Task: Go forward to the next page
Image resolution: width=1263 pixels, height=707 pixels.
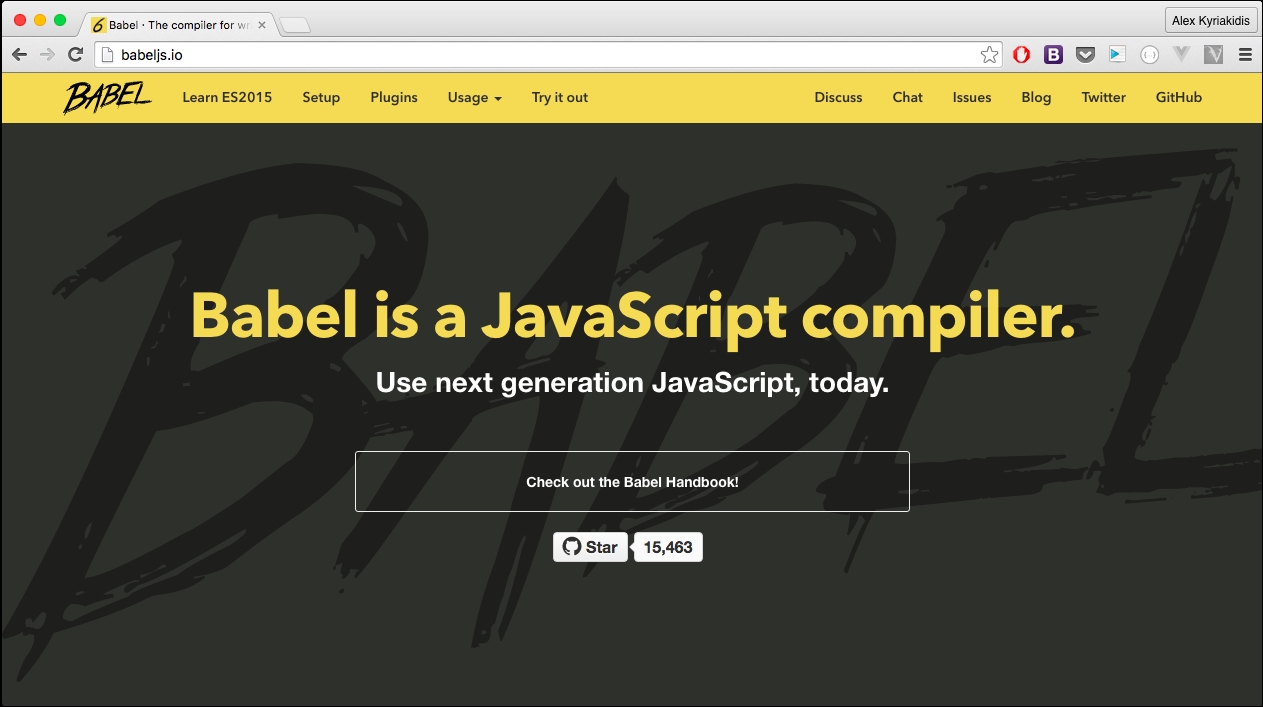Action: (x=47, y=55)
